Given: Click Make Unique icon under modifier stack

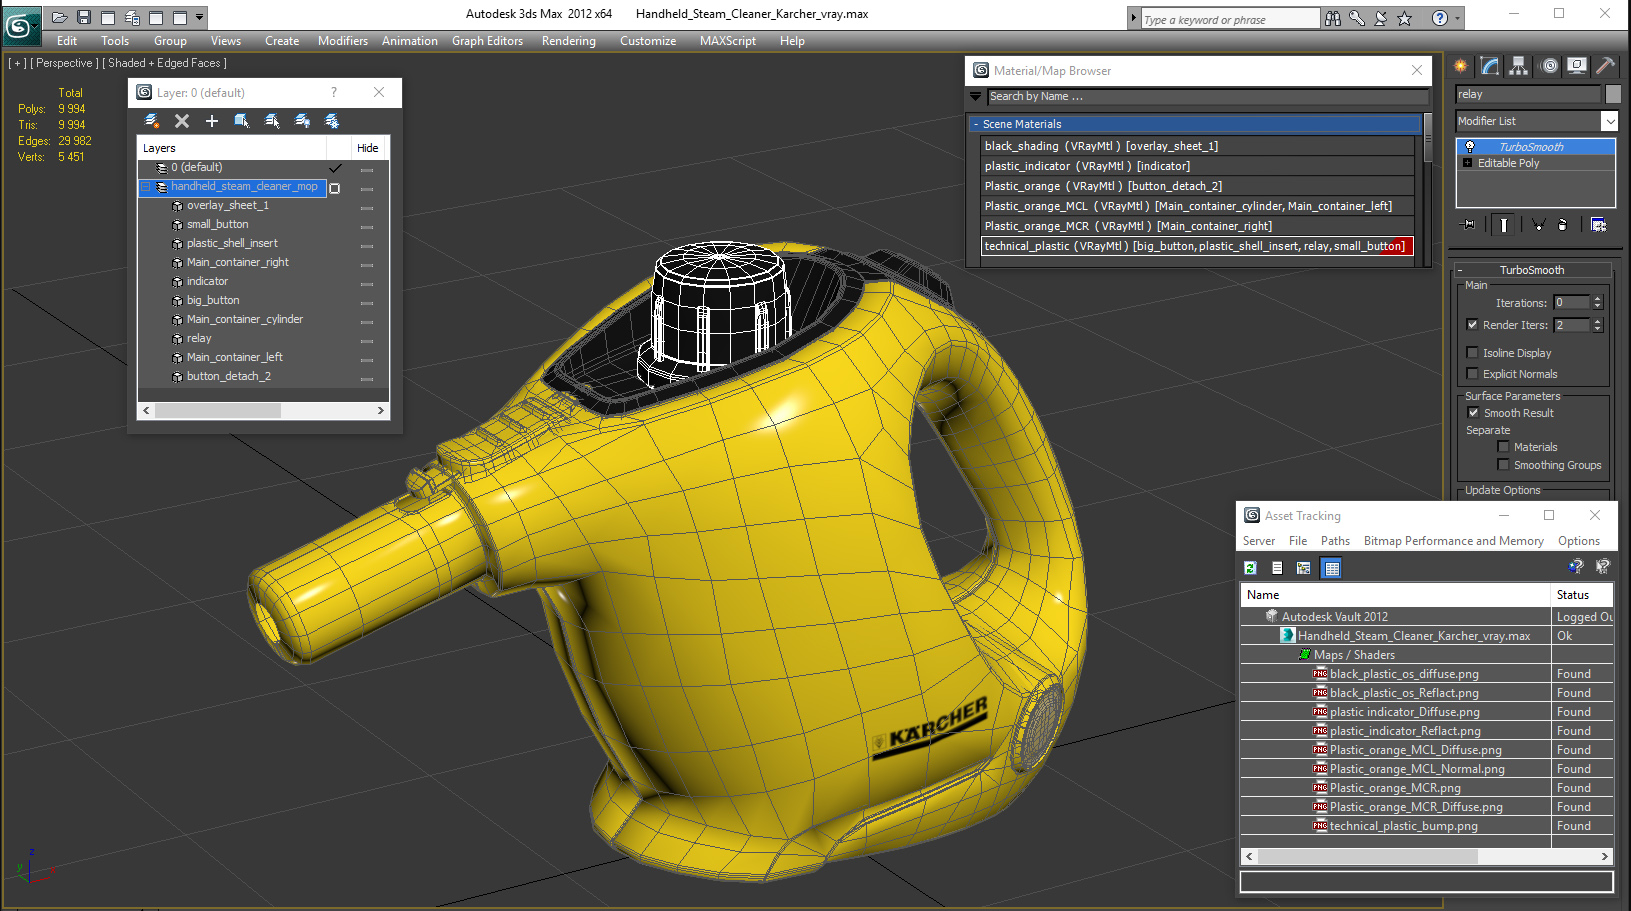Looking at the screenshot, I should point(1538,225).
